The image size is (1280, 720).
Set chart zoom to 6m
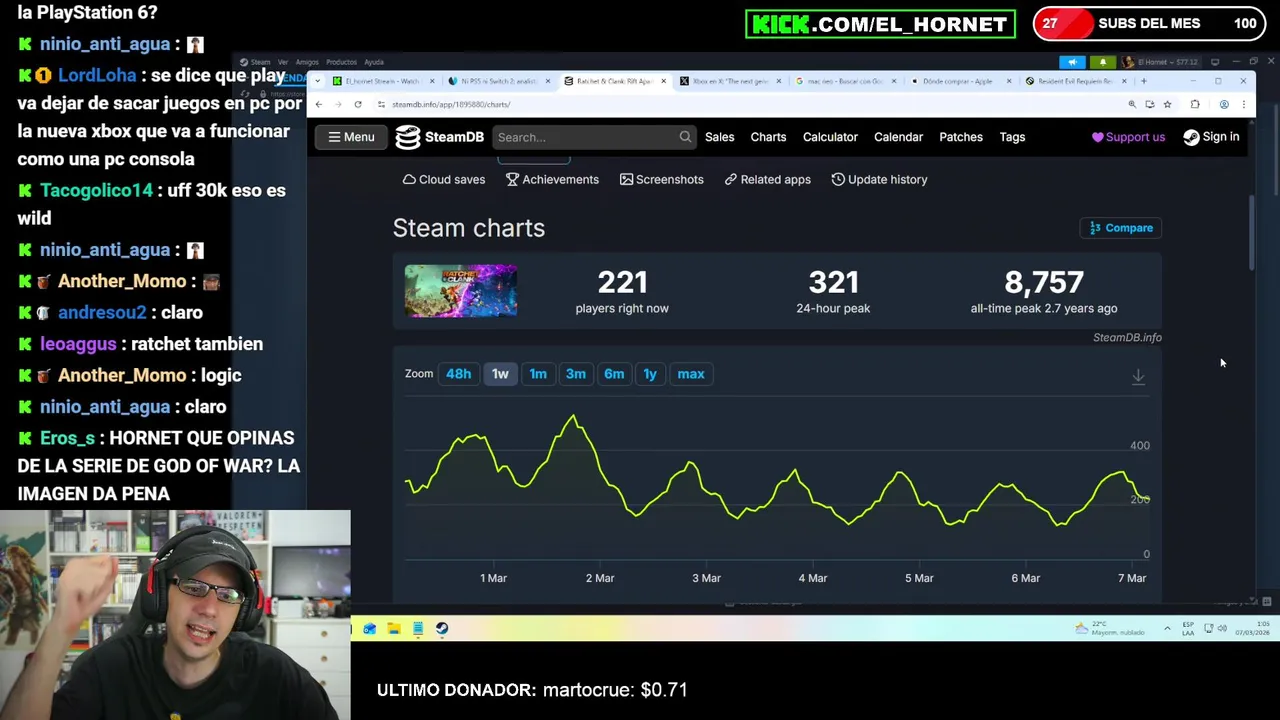(x=614, y=374)
